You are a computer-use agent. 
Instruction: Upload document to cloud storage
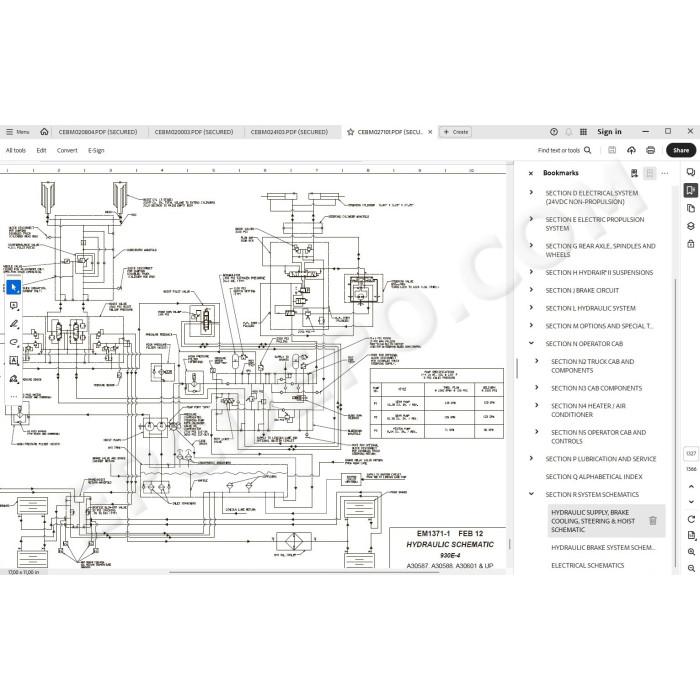[x=631, y=150]
